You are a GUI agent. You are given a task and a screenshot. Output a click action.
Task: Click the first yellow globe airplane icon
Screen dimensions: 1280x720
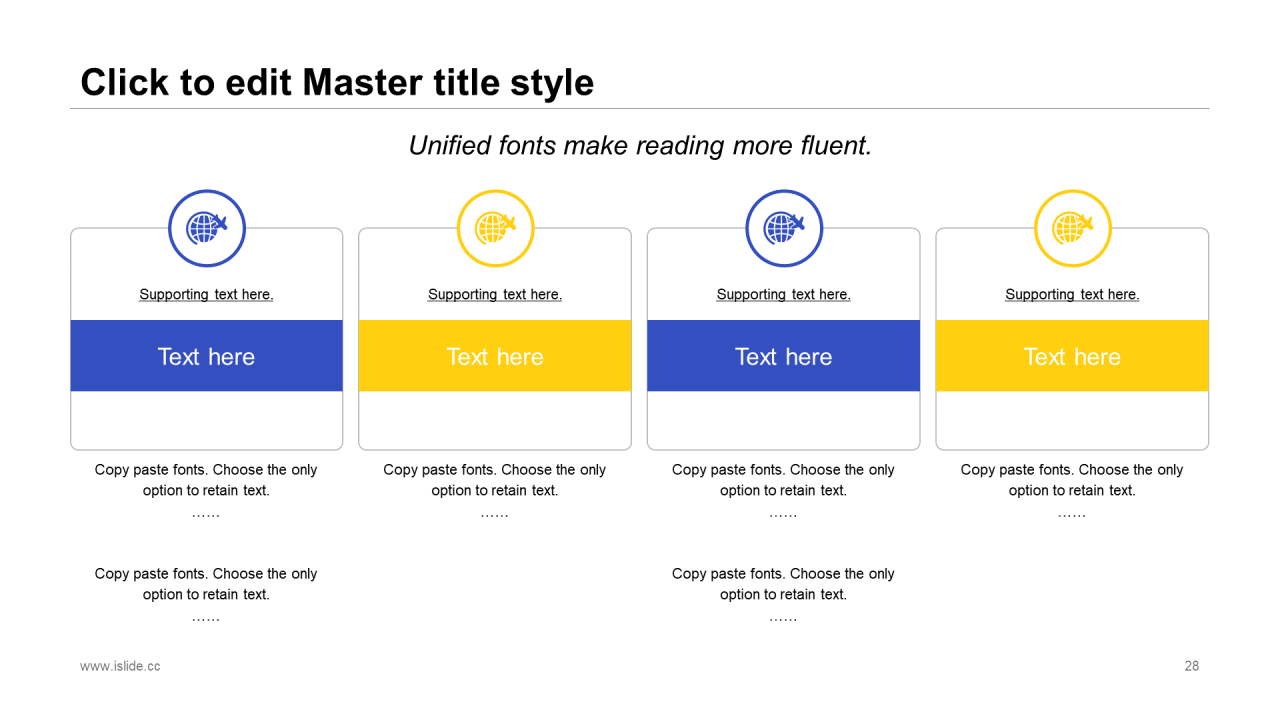[x=496, y=228]
